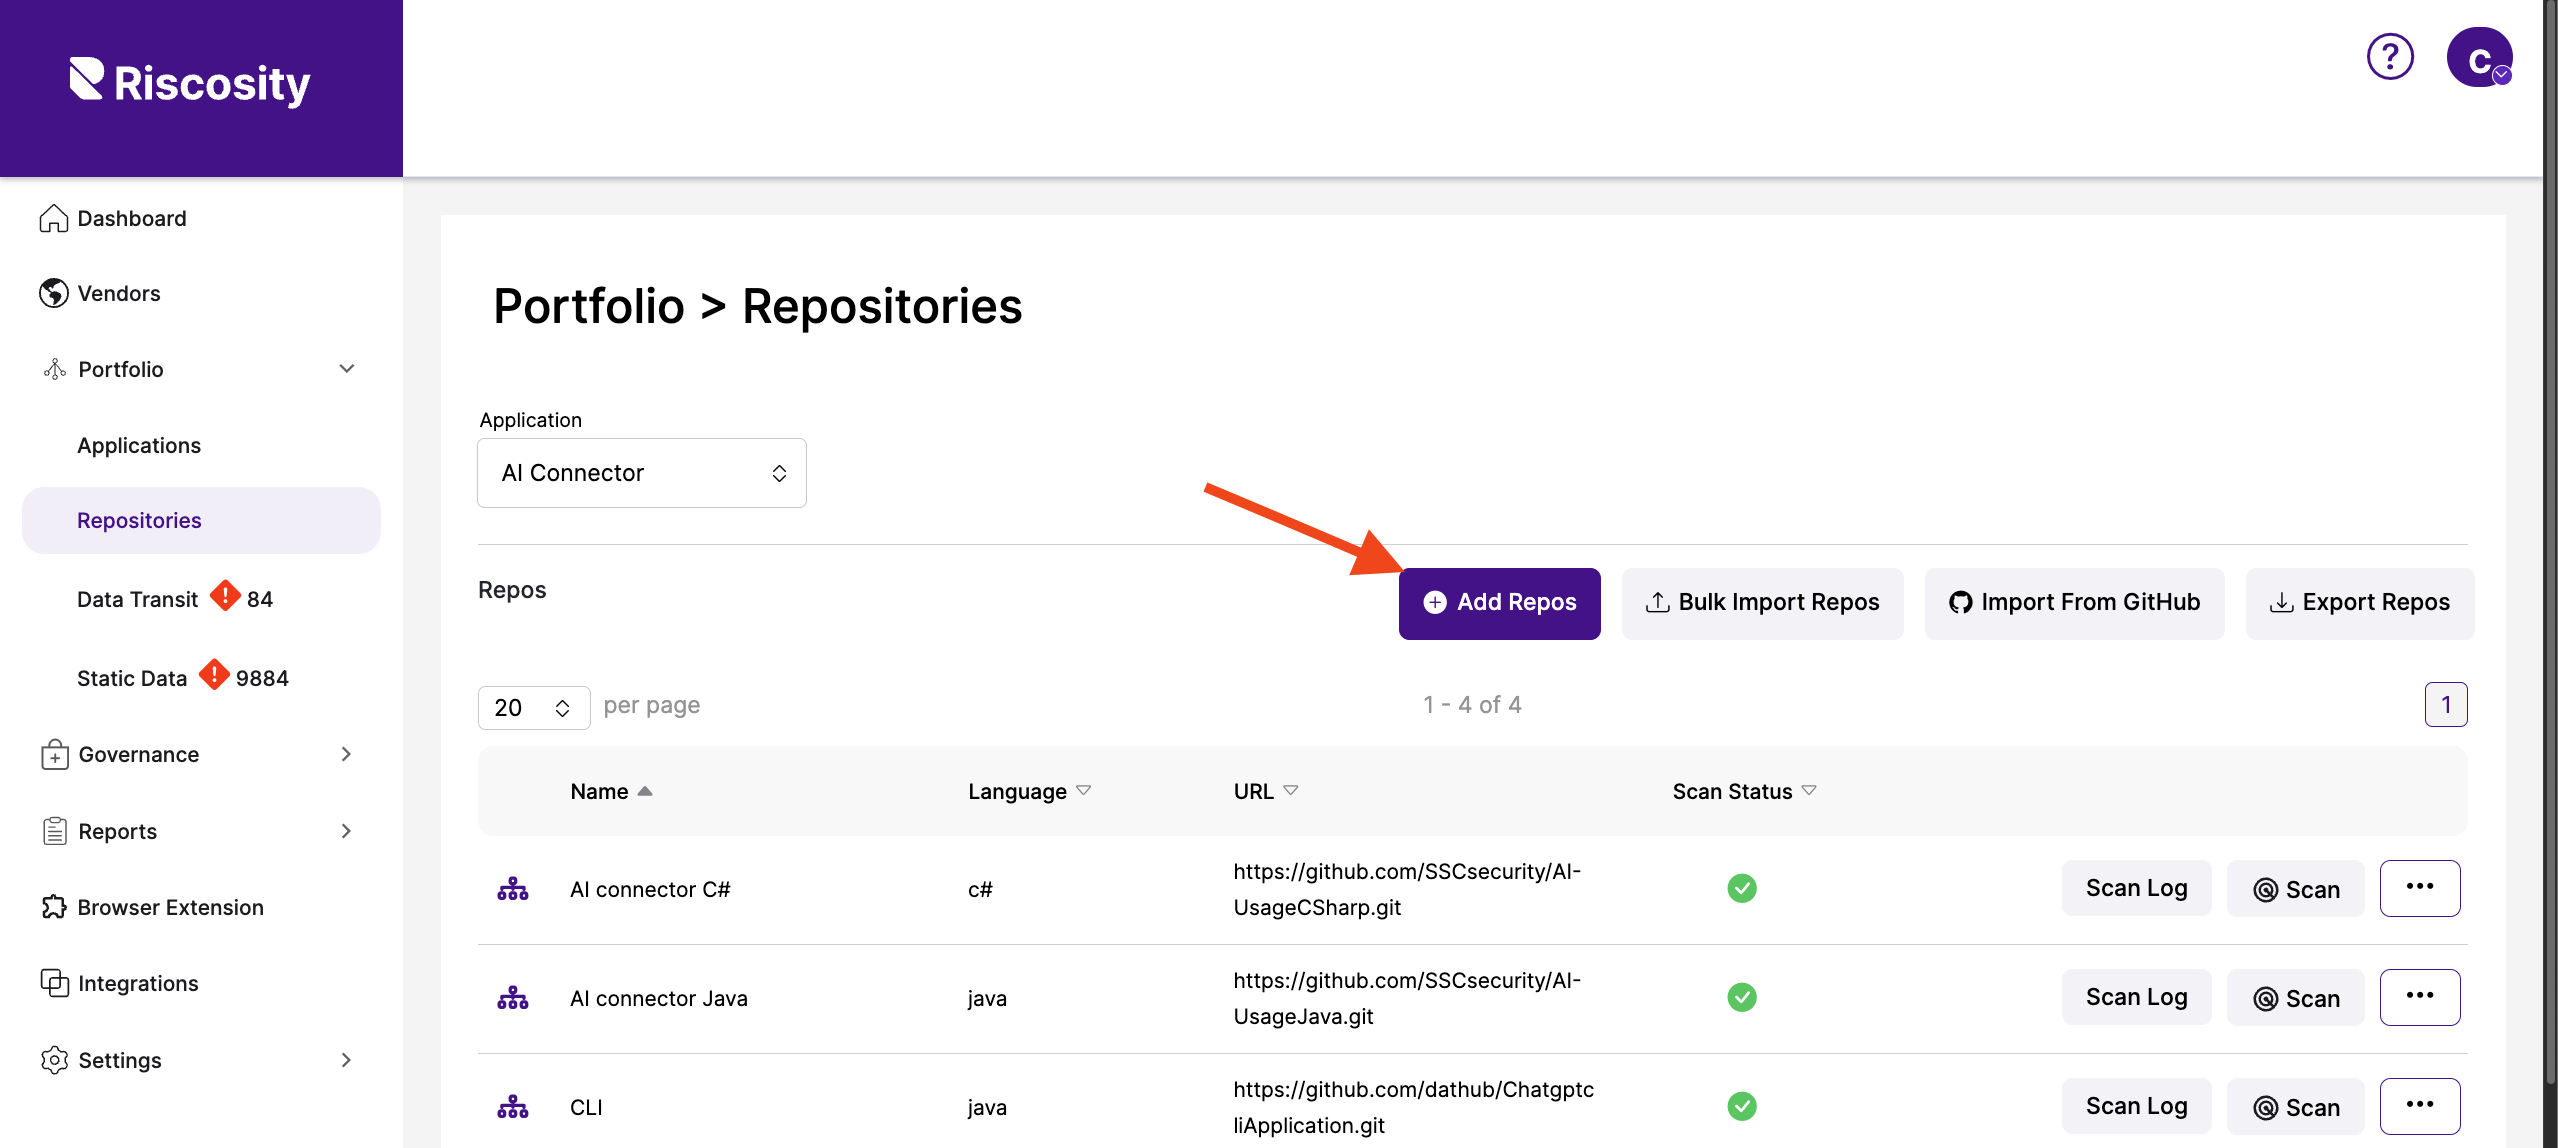Click the Portfolio > Repositories heading
Screen dimensions: 2558x1148
(758, 306)
